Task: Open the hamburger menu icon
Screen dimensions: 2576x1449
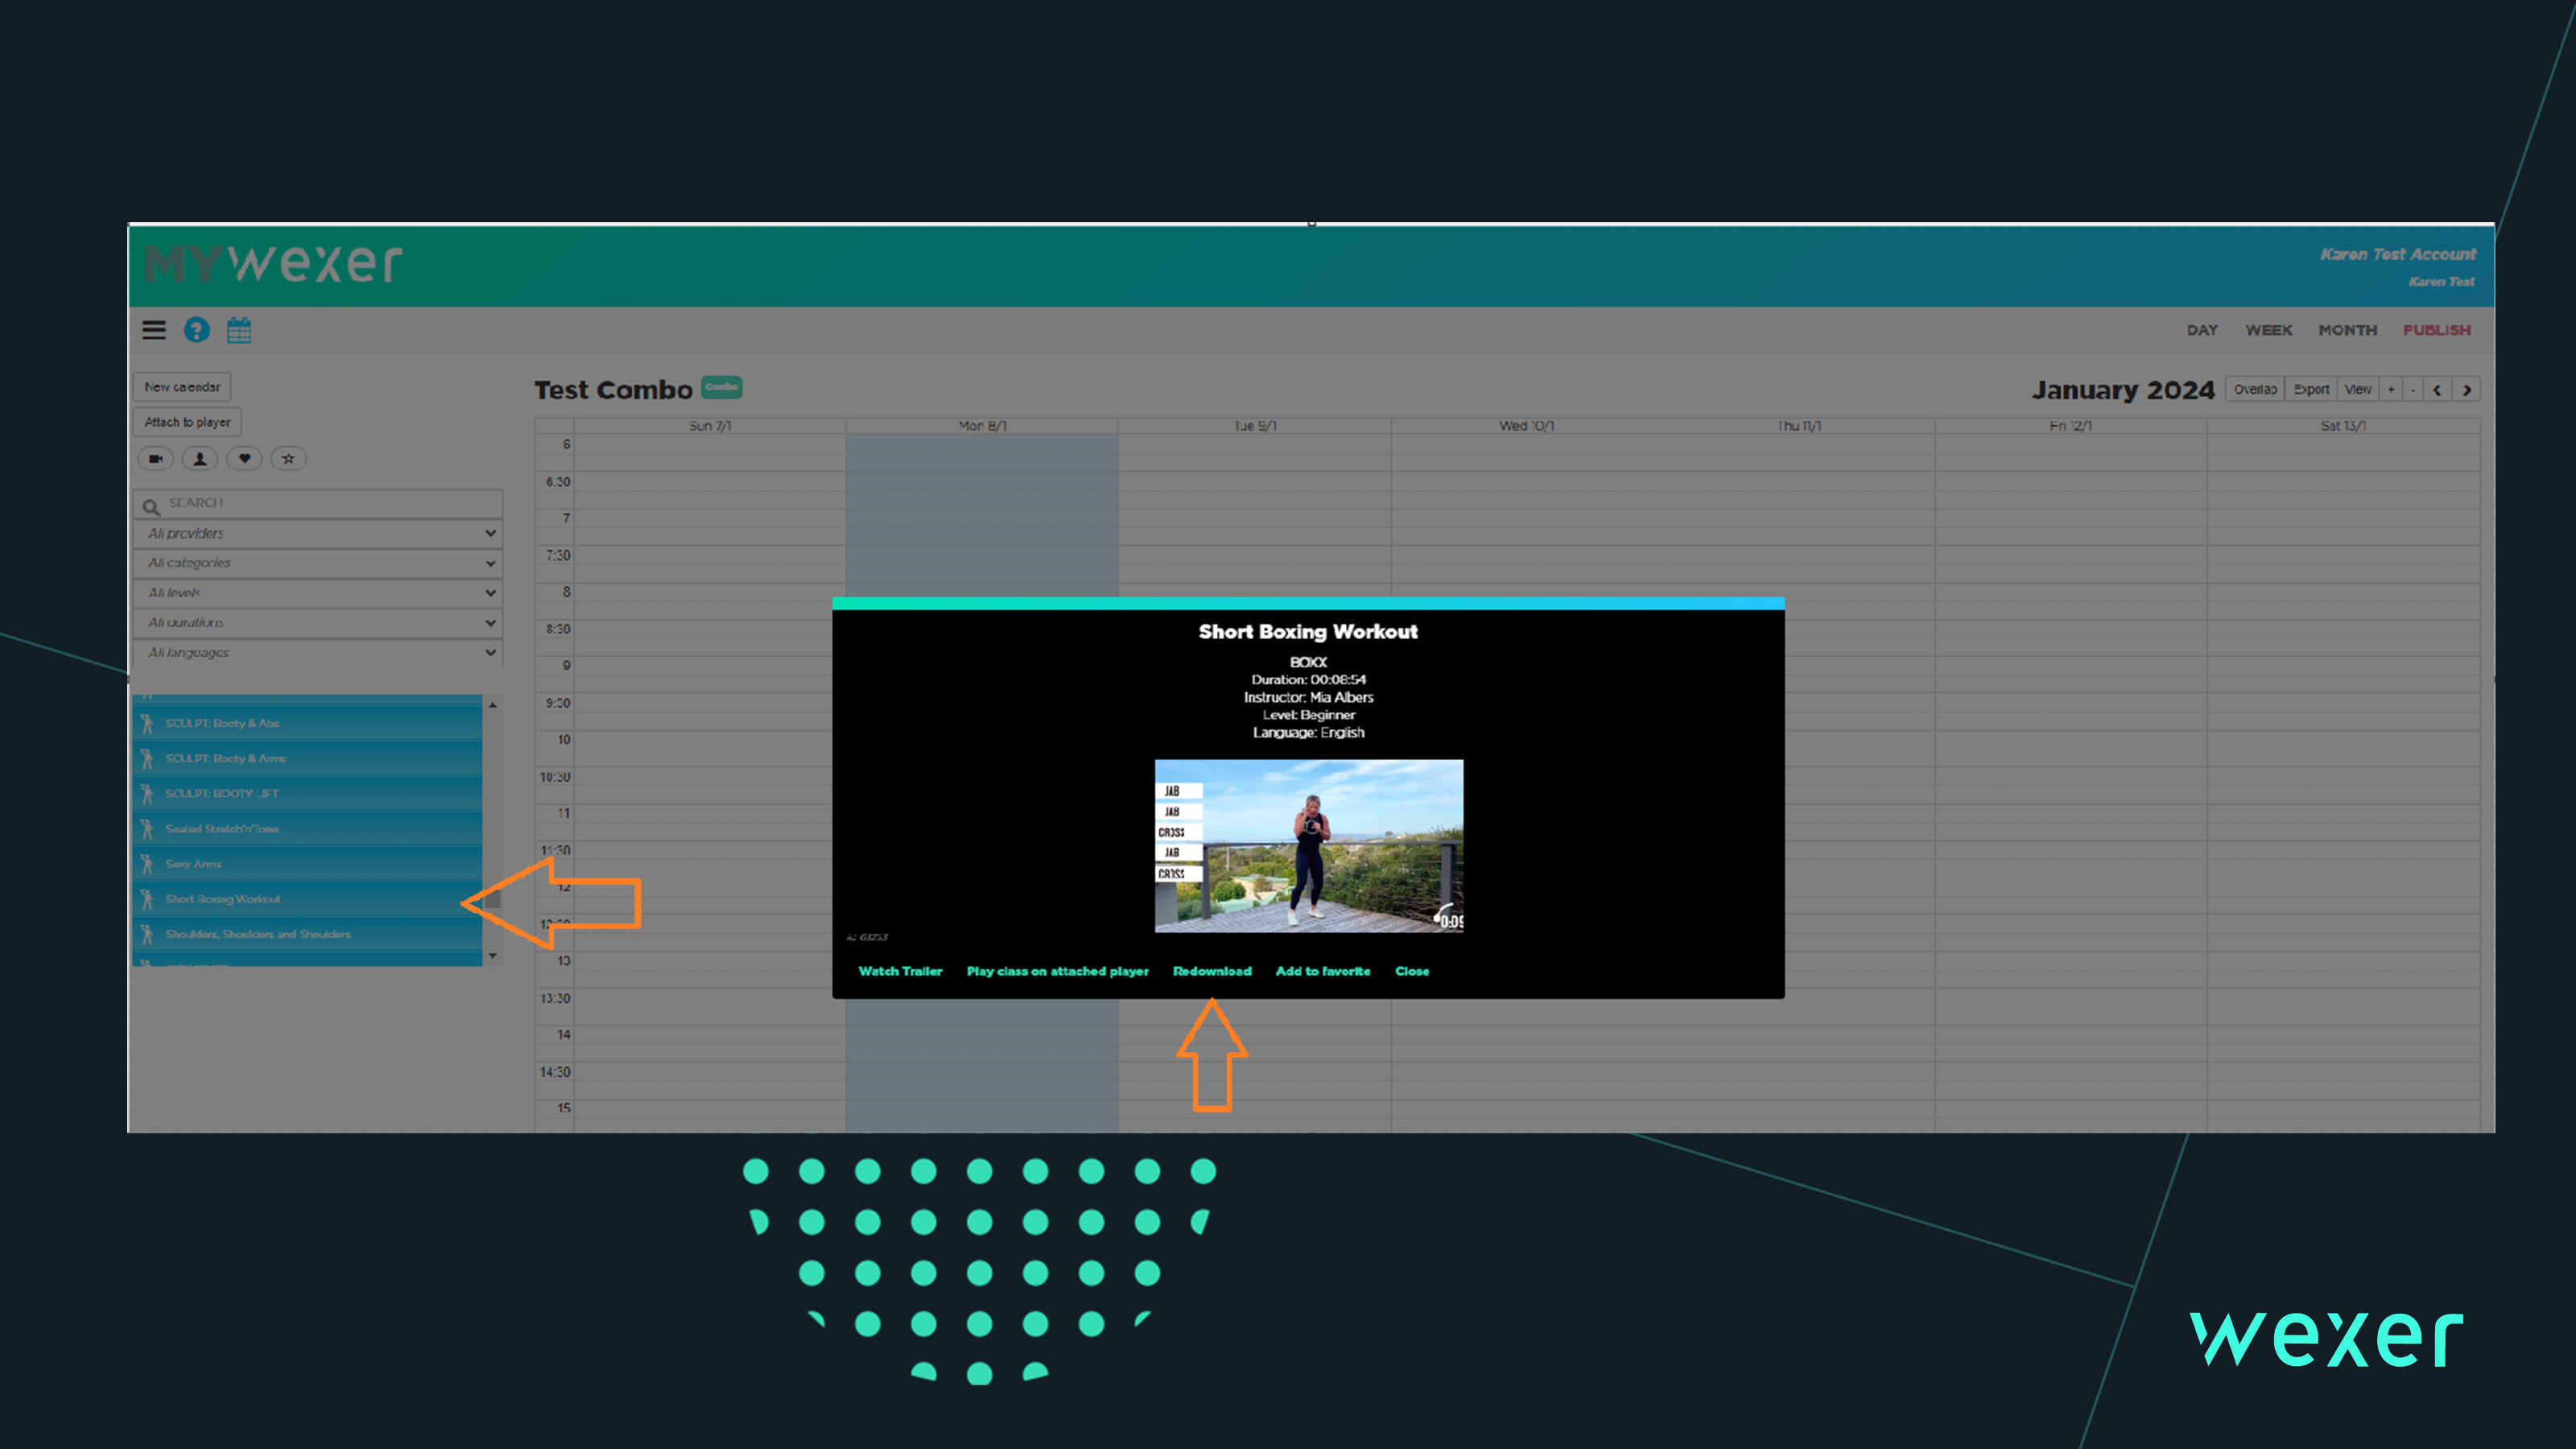Action: click(153, 330)
